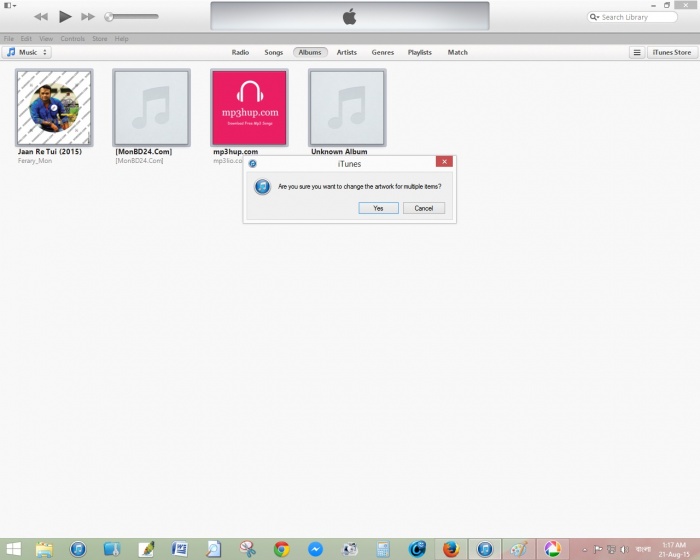700x560 pixels.
Task: Close the iTunes dialog with the red X
Action: pos(444,162)
